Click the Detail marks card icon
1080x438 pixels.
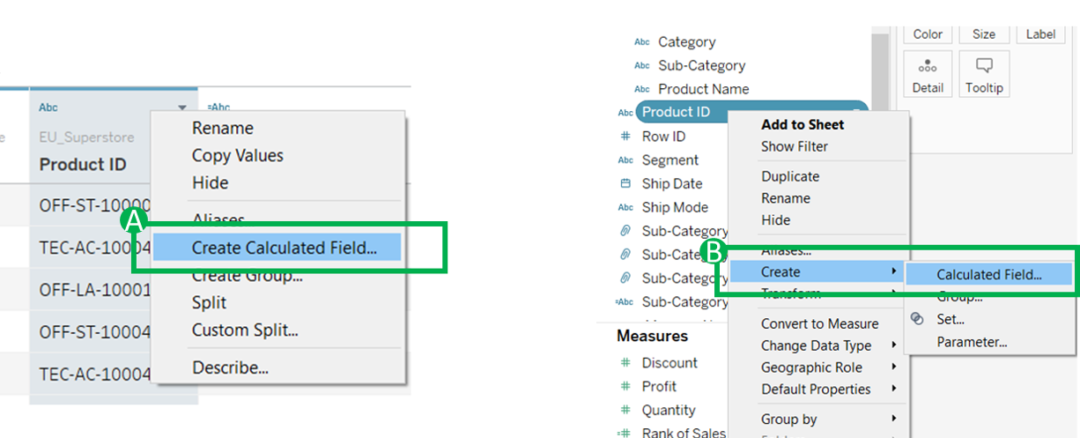927,66
